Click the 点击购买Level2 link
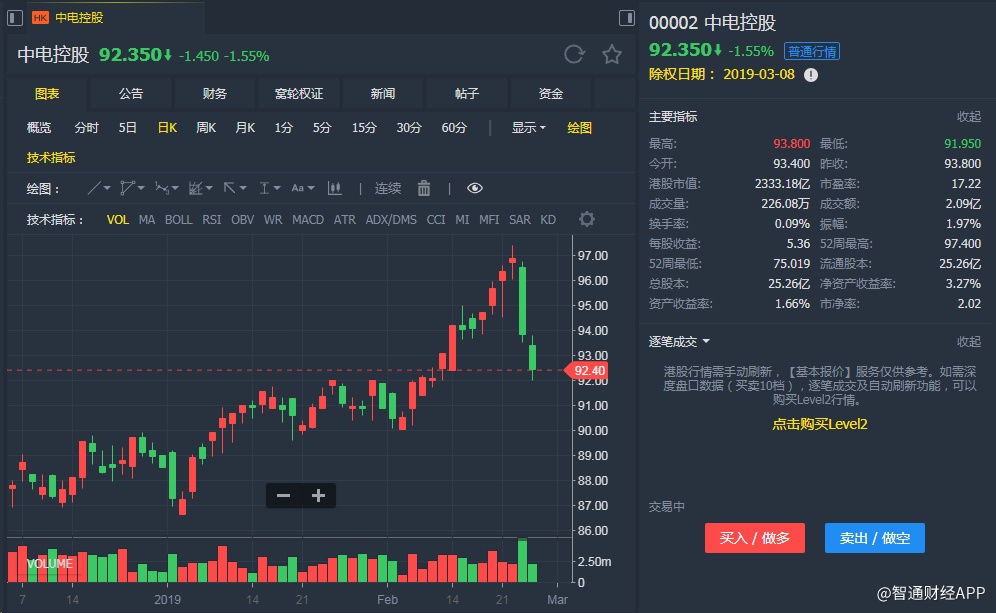The height and width of the screenshot is (613, 996). [x=819, y=424]
